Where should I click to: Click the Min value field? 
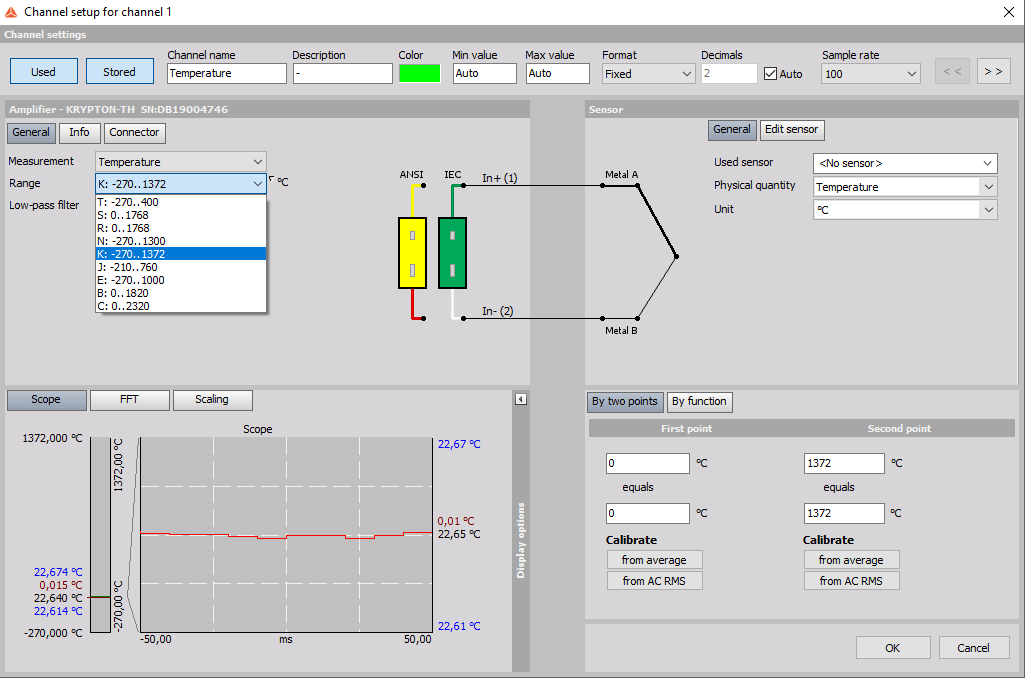[x=485, y=73]
